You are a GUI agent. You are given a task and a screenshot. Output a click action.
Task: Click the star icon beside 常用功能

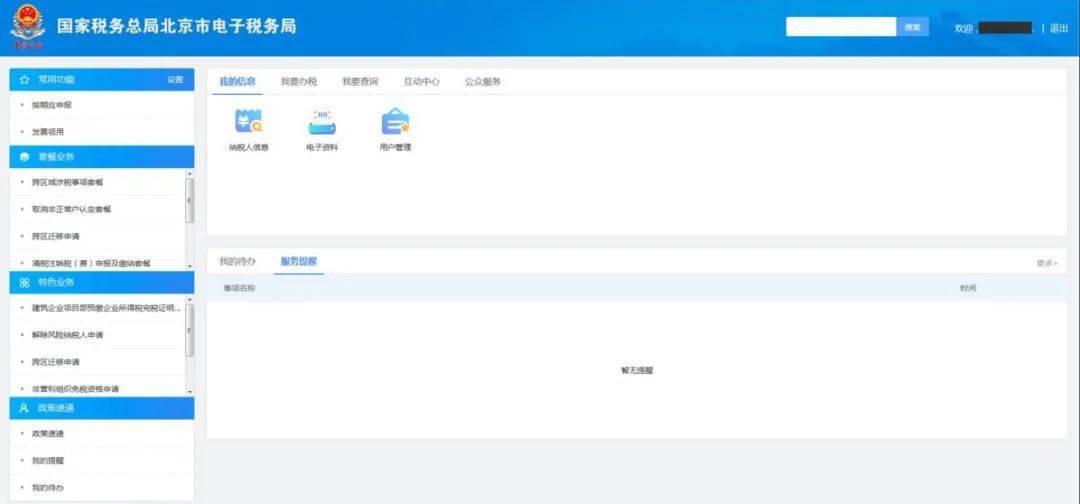25,80
